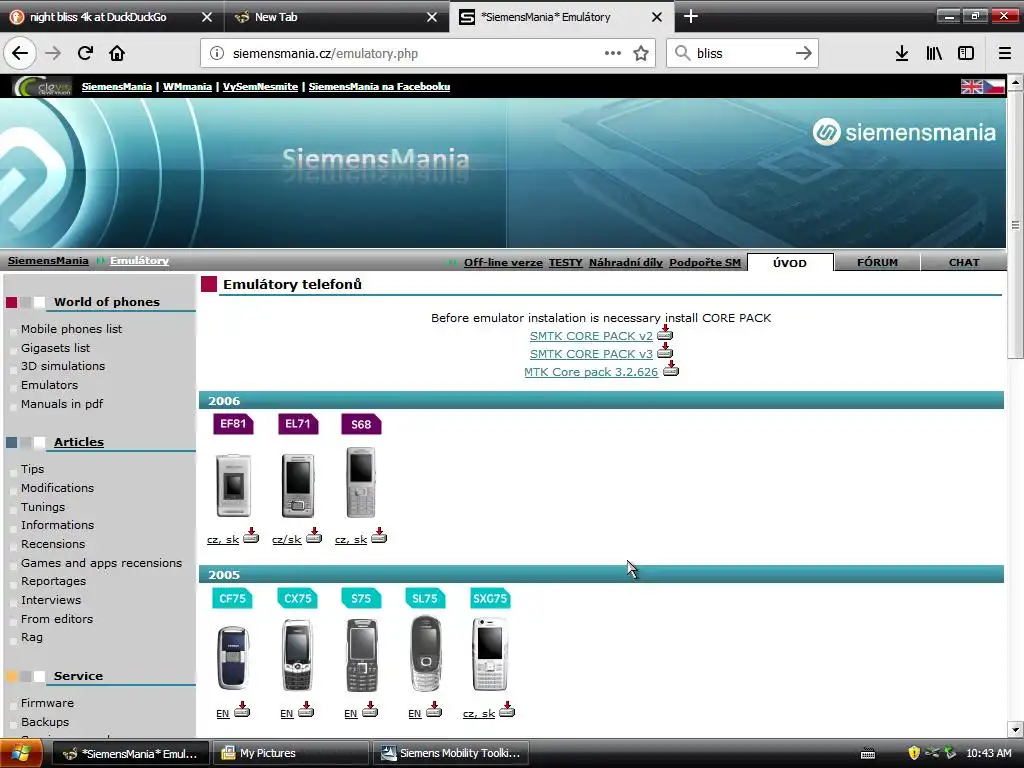
Task: Bookmark this page with the star
Action: click(x=641, y=53)
